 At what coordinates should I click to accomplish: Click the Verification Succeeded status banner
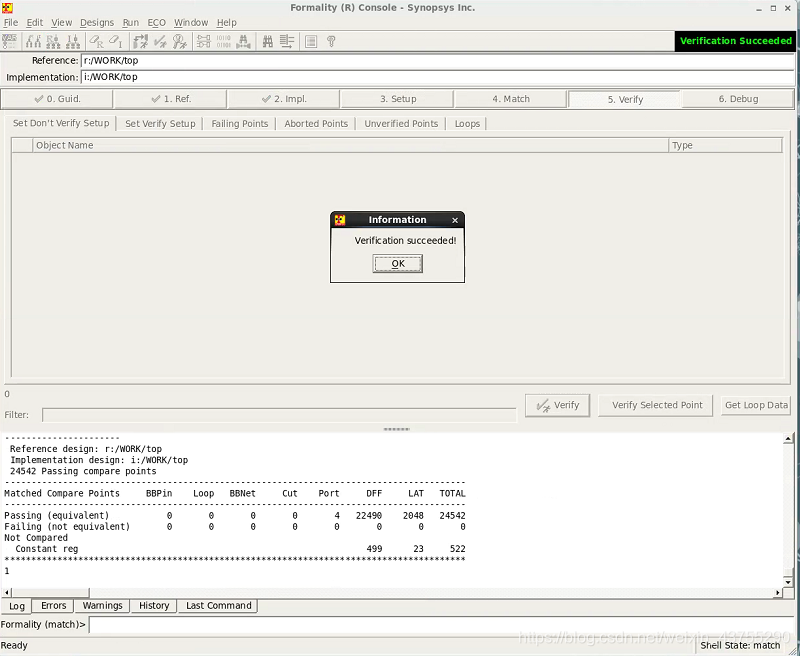(735, 41)
